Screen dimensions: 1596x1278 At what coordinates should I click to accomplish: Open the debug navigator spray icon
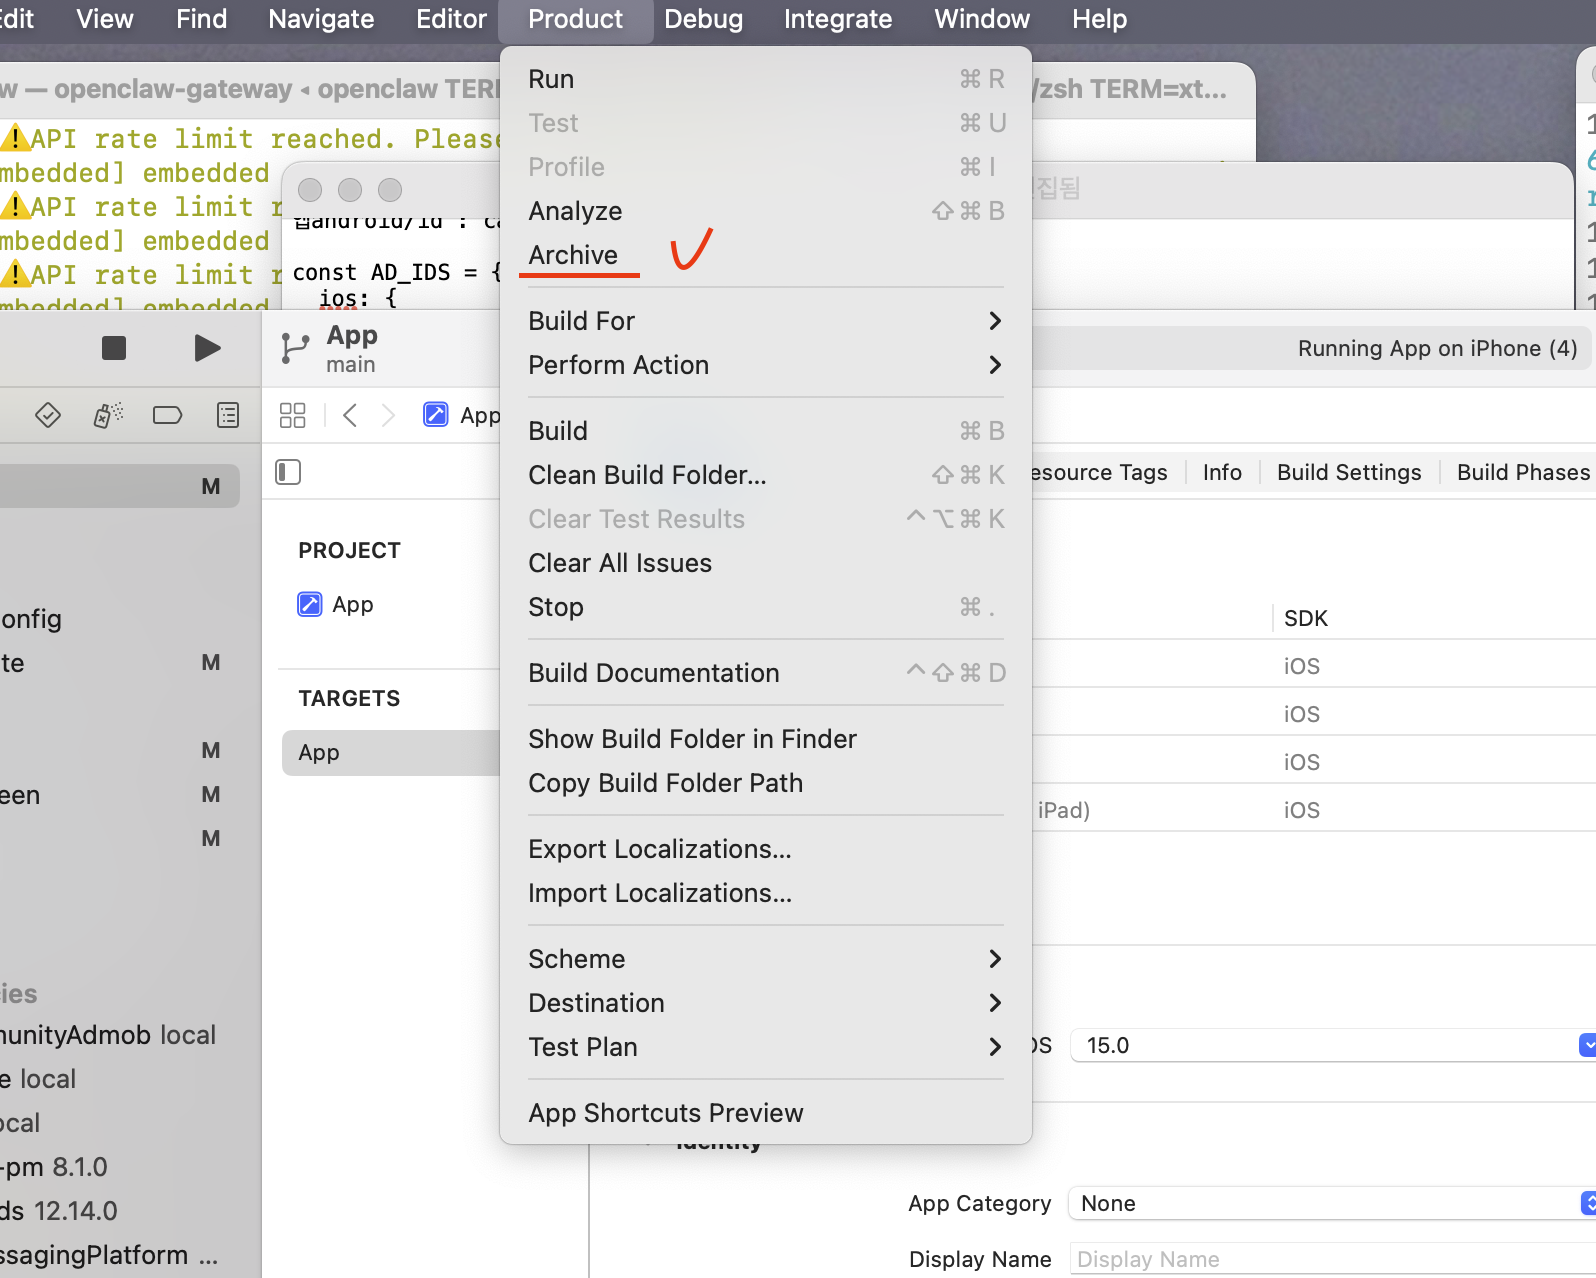click(108, 415)
